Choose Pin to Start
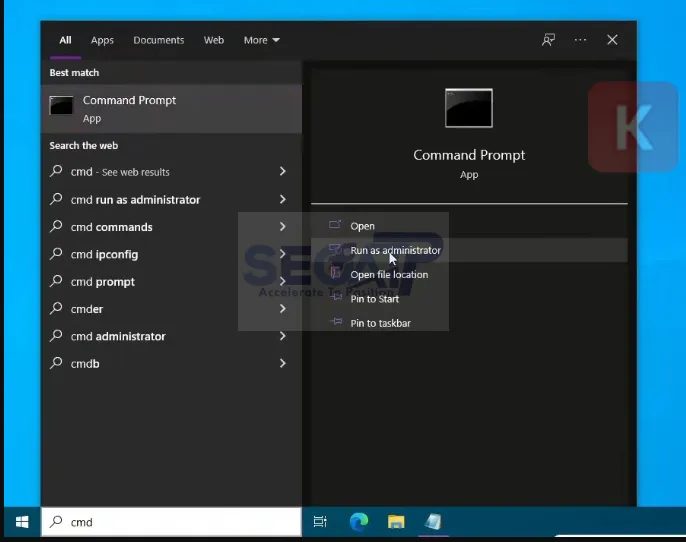This screenshot has height=542, width=686. coord(469,299)
